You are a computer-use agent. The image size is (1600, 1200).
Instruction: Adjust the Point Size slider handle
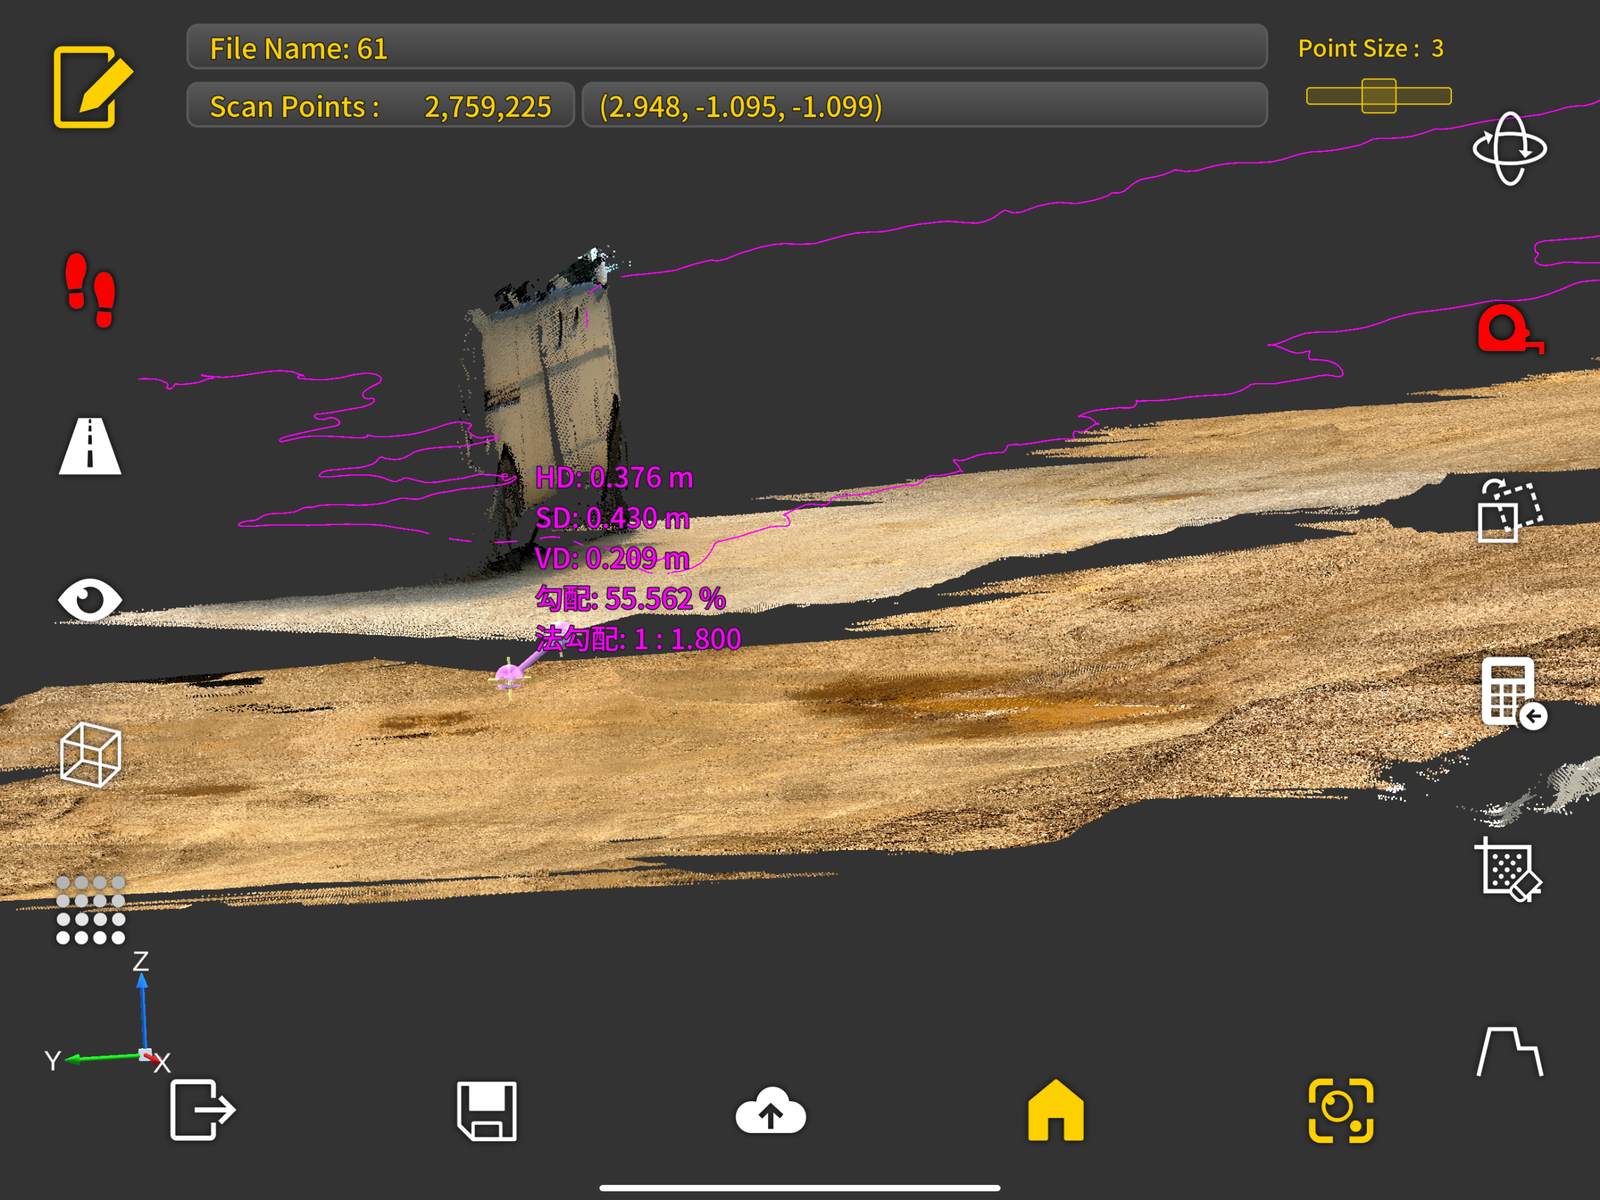click(1379, 96)
